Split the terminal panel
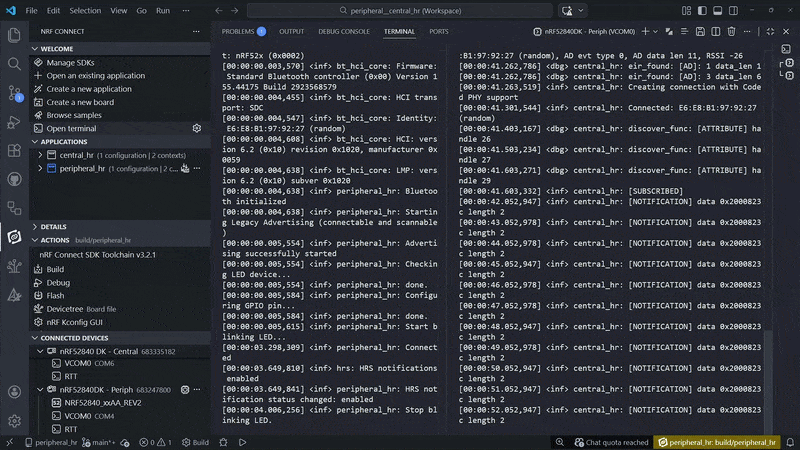This screenshot has height=450, width=800. click(x=716, y=32)
